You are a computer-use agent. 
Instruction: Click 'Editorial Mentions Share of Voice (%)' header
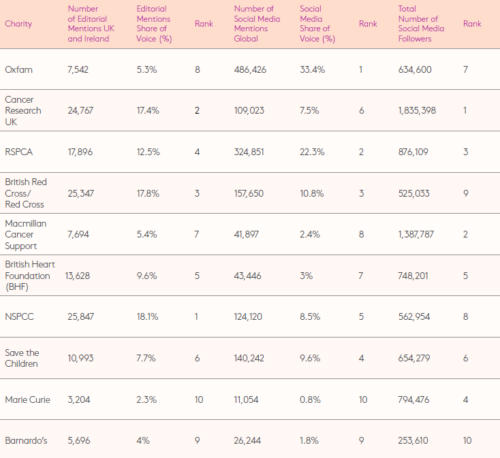coord(154,24)
